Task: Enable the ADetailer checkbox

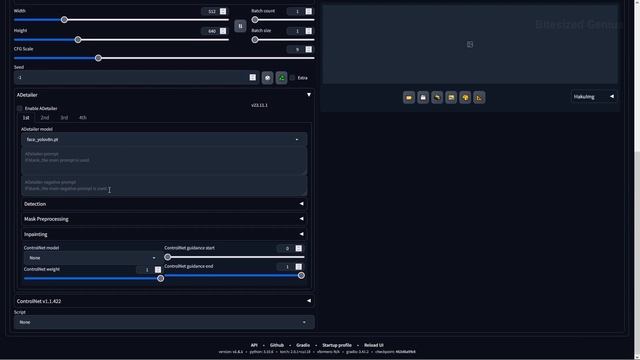Action: pyautogui.click(x=20, y=108)
